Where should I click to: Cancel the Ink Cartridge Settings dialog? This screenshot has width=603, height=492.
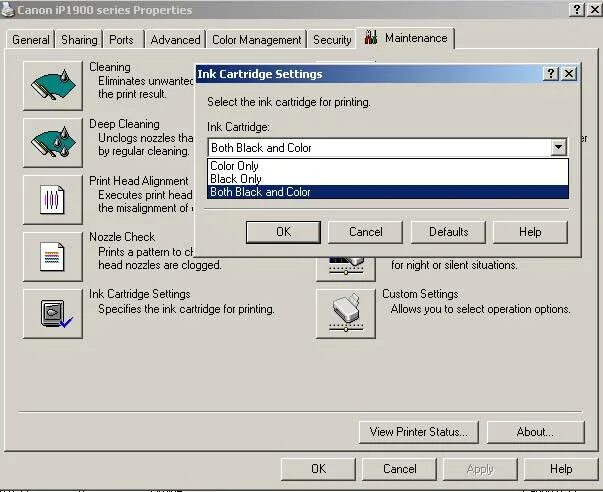pos(366,232)
